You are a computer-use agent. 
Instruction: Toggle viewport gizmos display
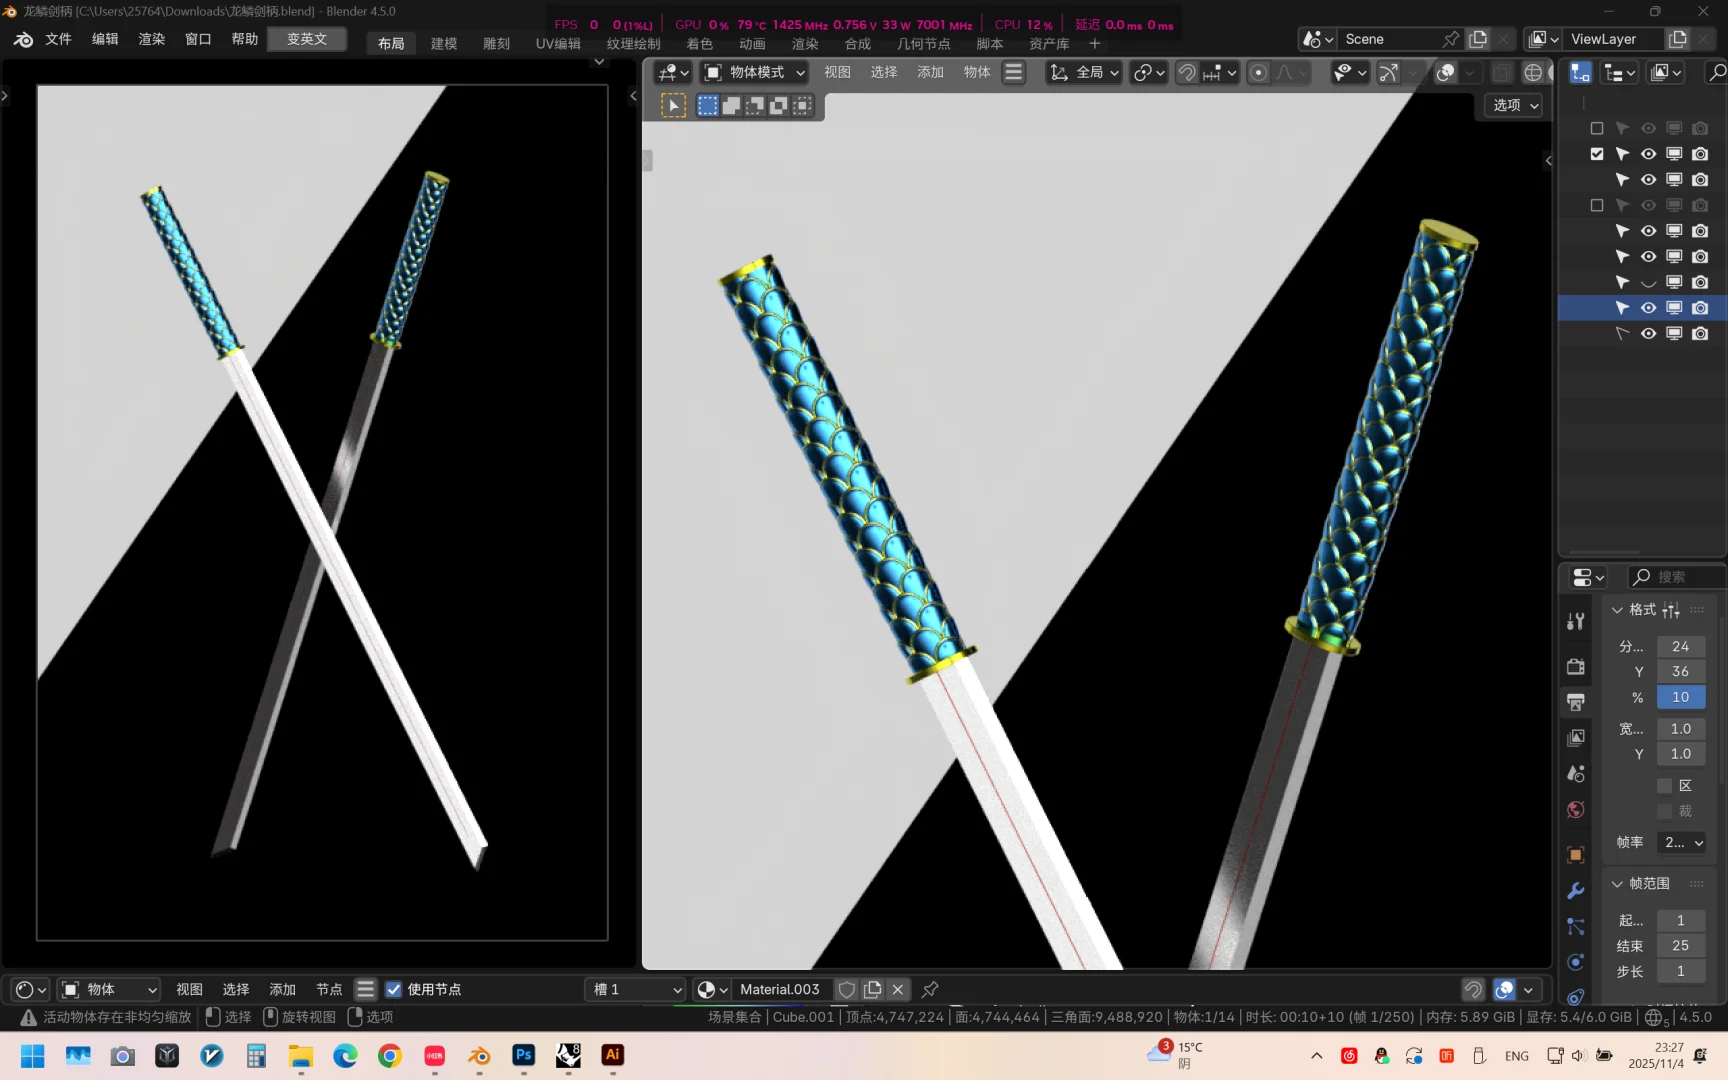[x=1389, y=72]
